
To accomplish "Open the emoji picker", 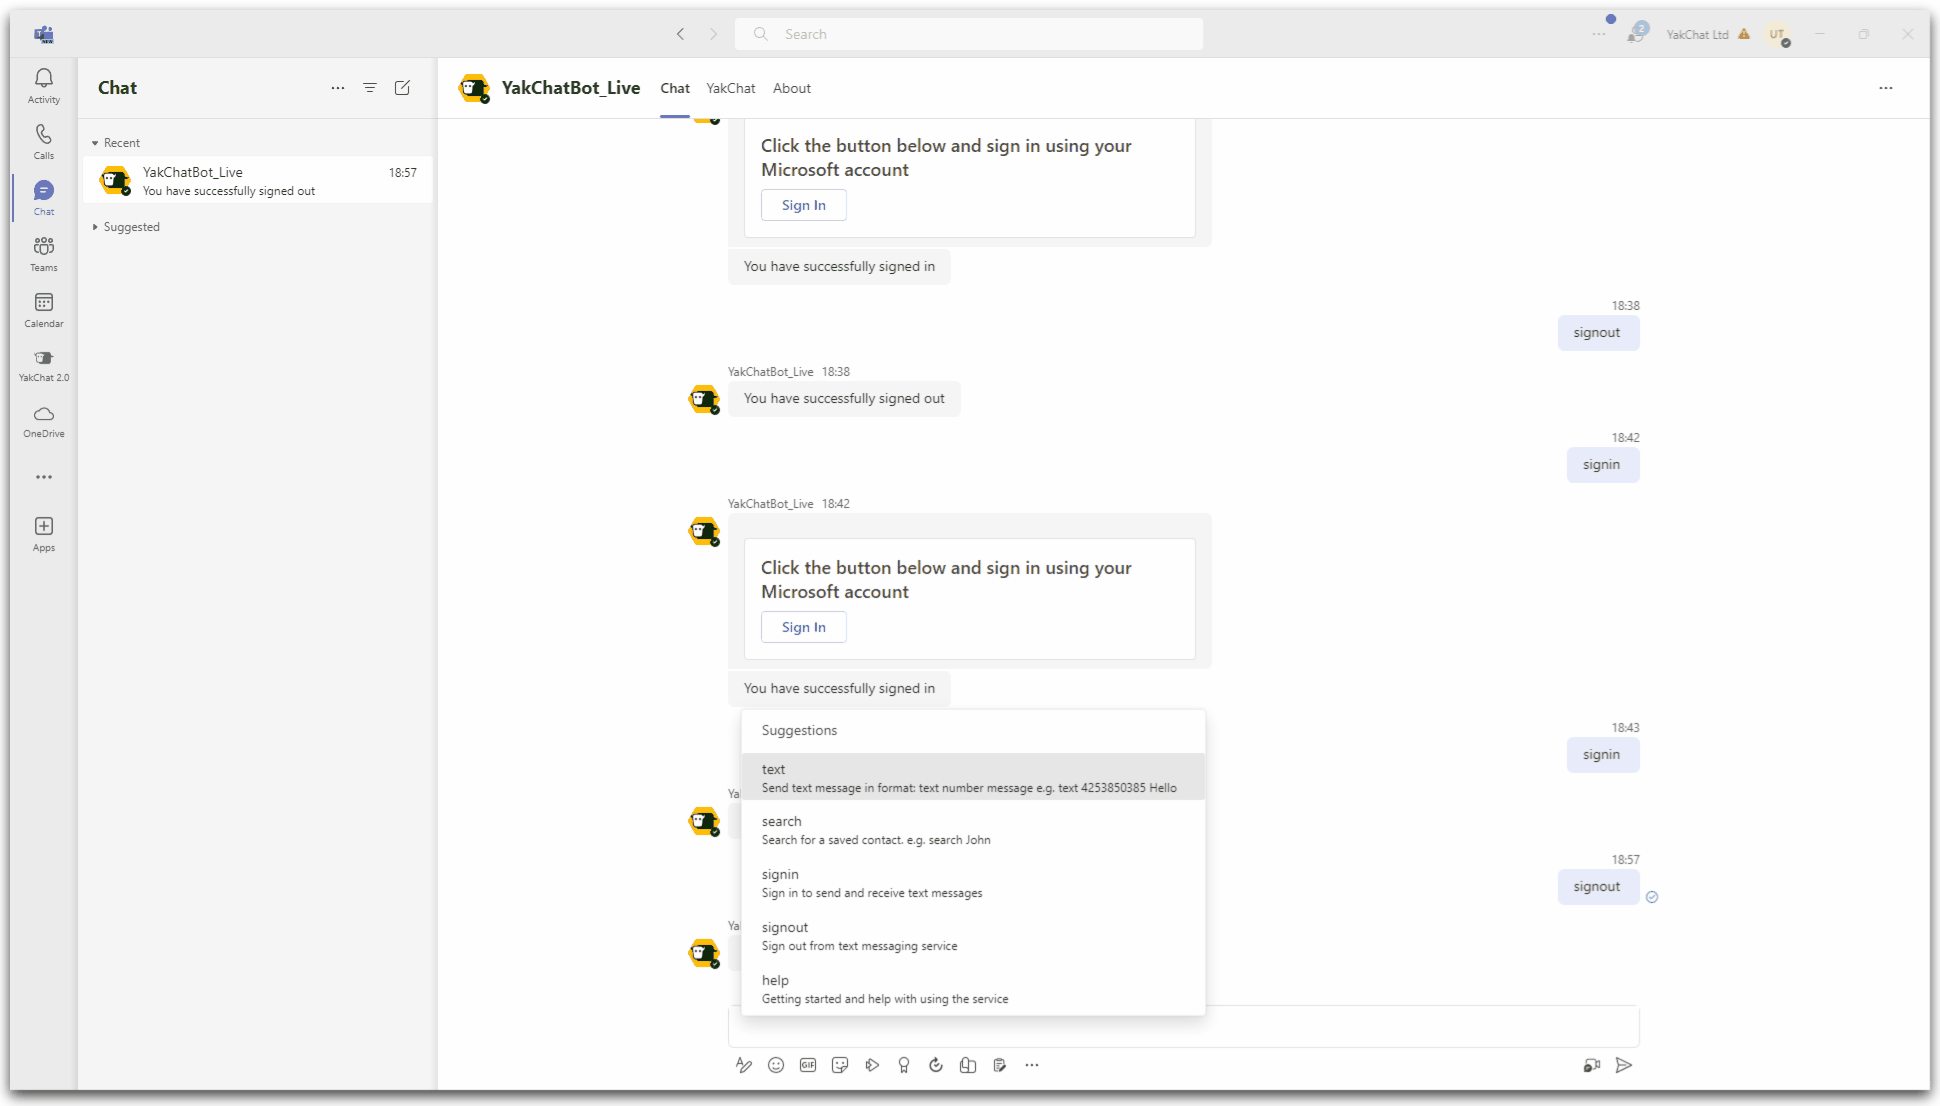I will coord(776,1065).
